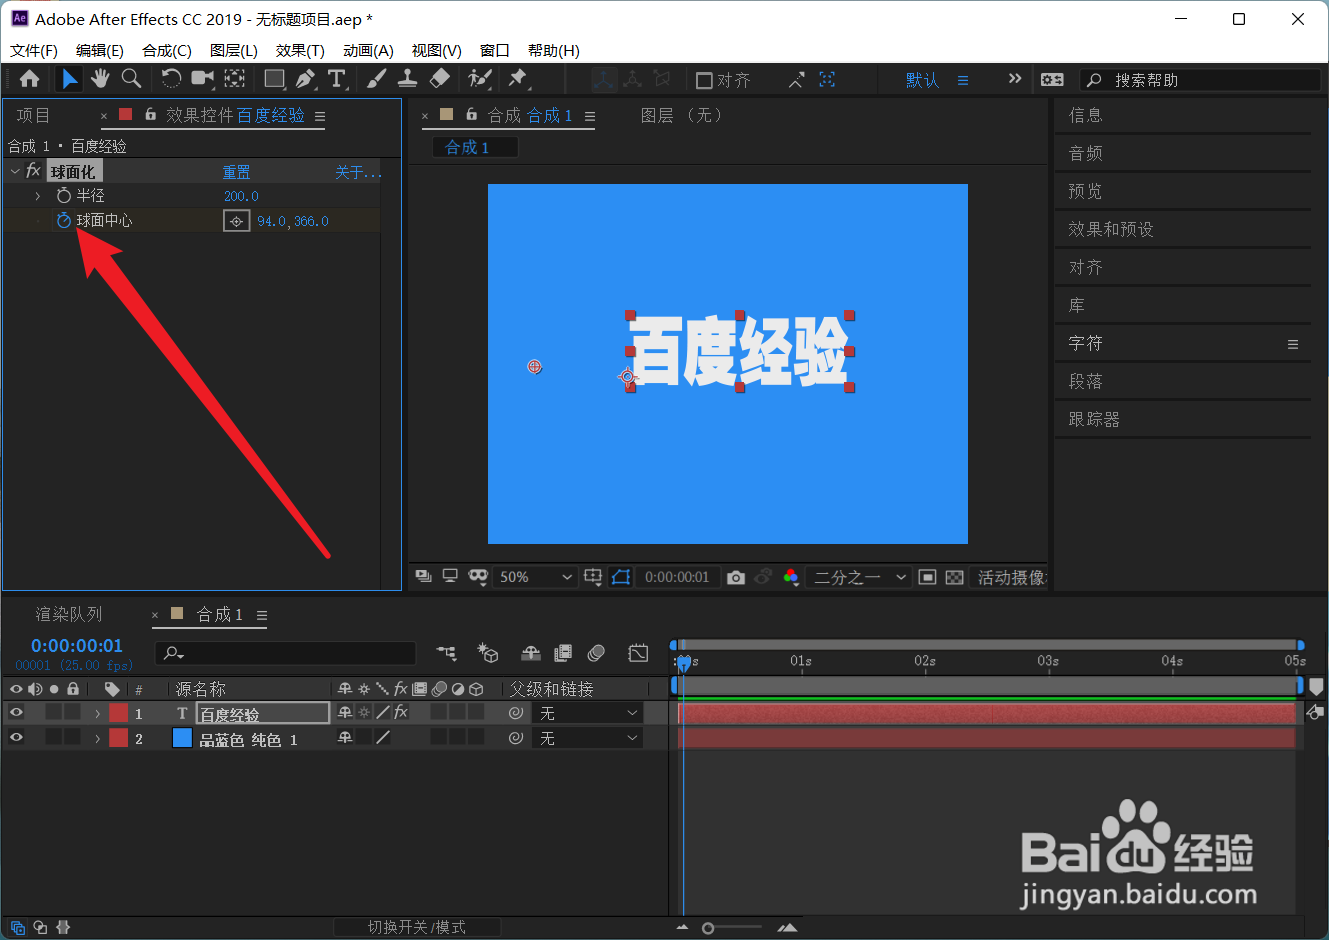Click the Frame Blending icon in timeline
This screenshot has height=940, width=1329.
point(563,653)
